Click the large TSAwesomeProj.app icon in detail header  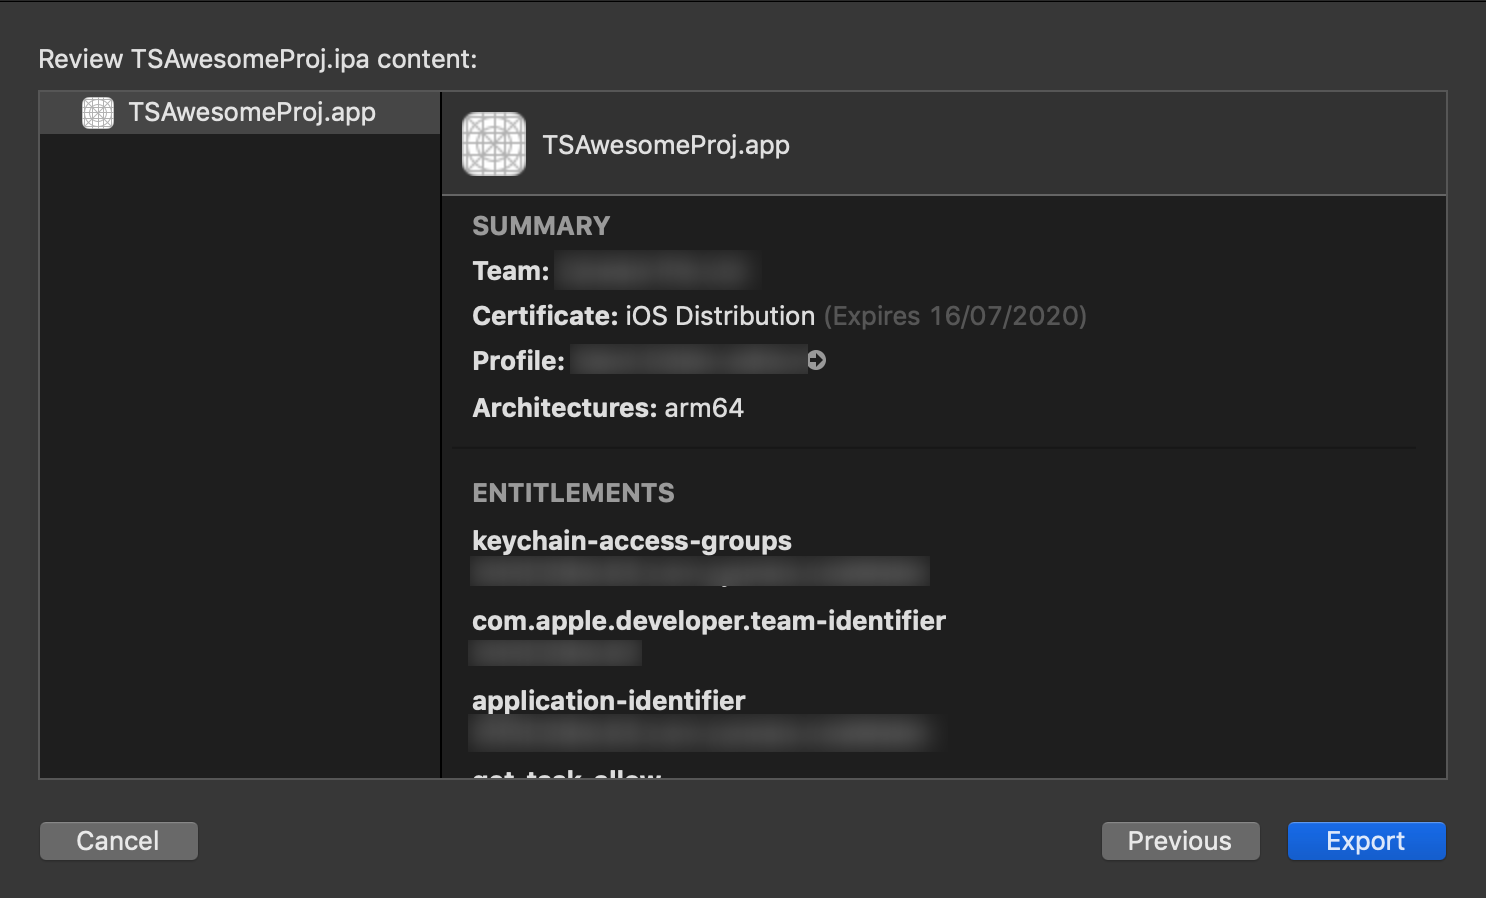click(493, 144)
